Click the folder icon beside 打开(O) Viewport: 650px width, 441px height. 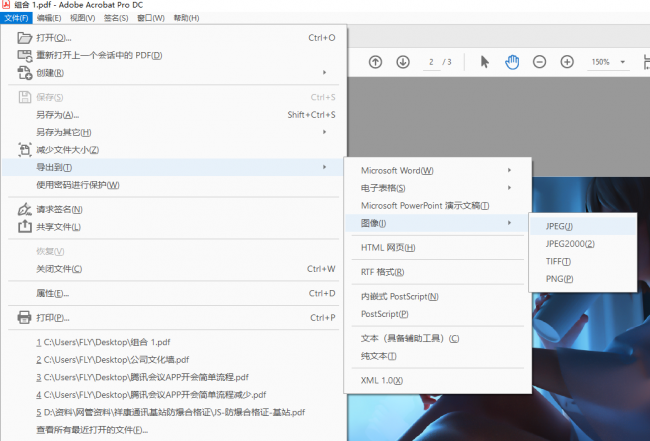[x=24, y=38]
